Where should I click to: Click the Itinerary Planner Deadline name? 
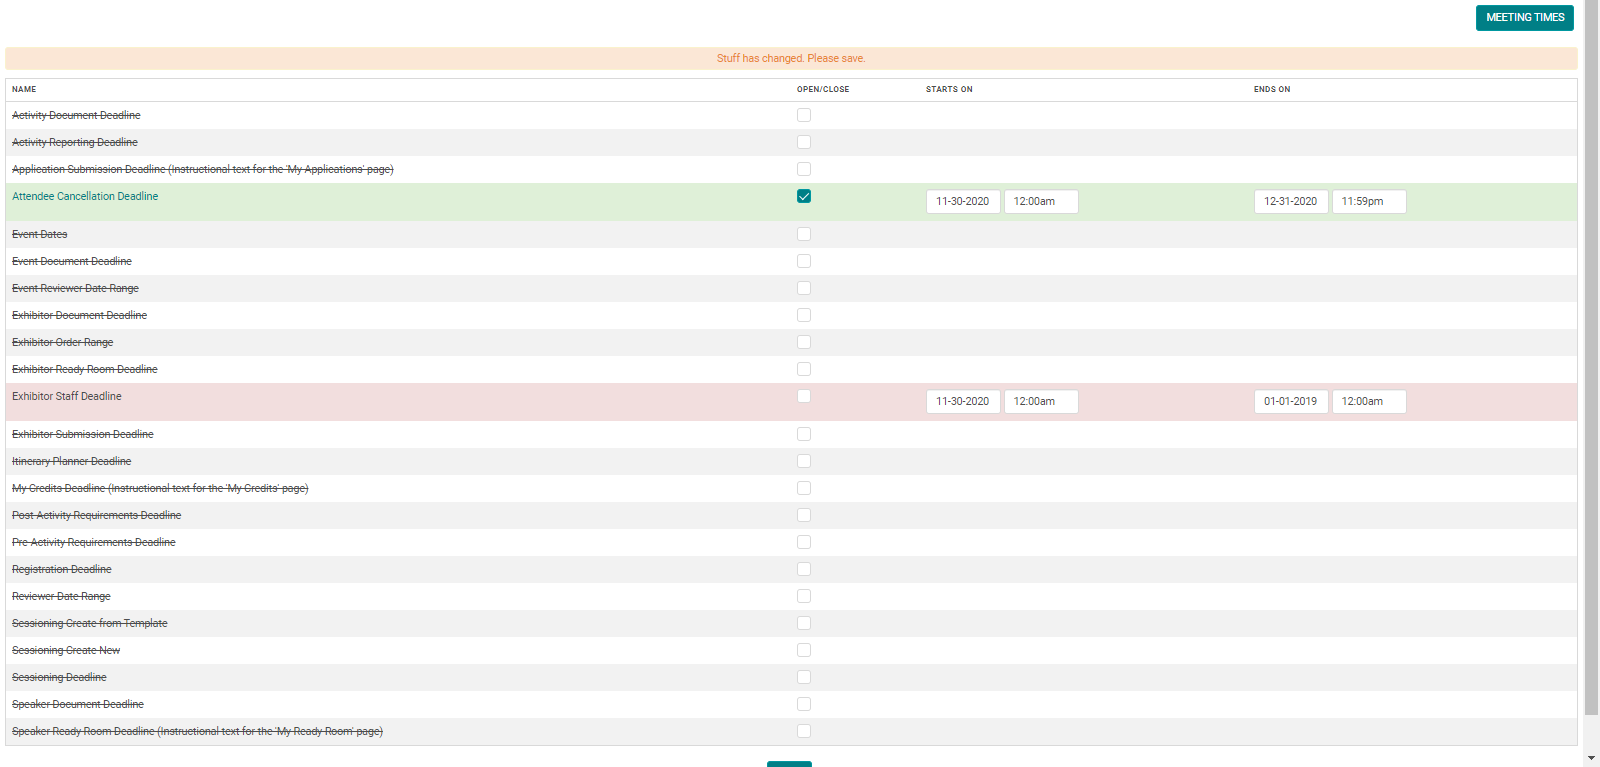point(72,461)
